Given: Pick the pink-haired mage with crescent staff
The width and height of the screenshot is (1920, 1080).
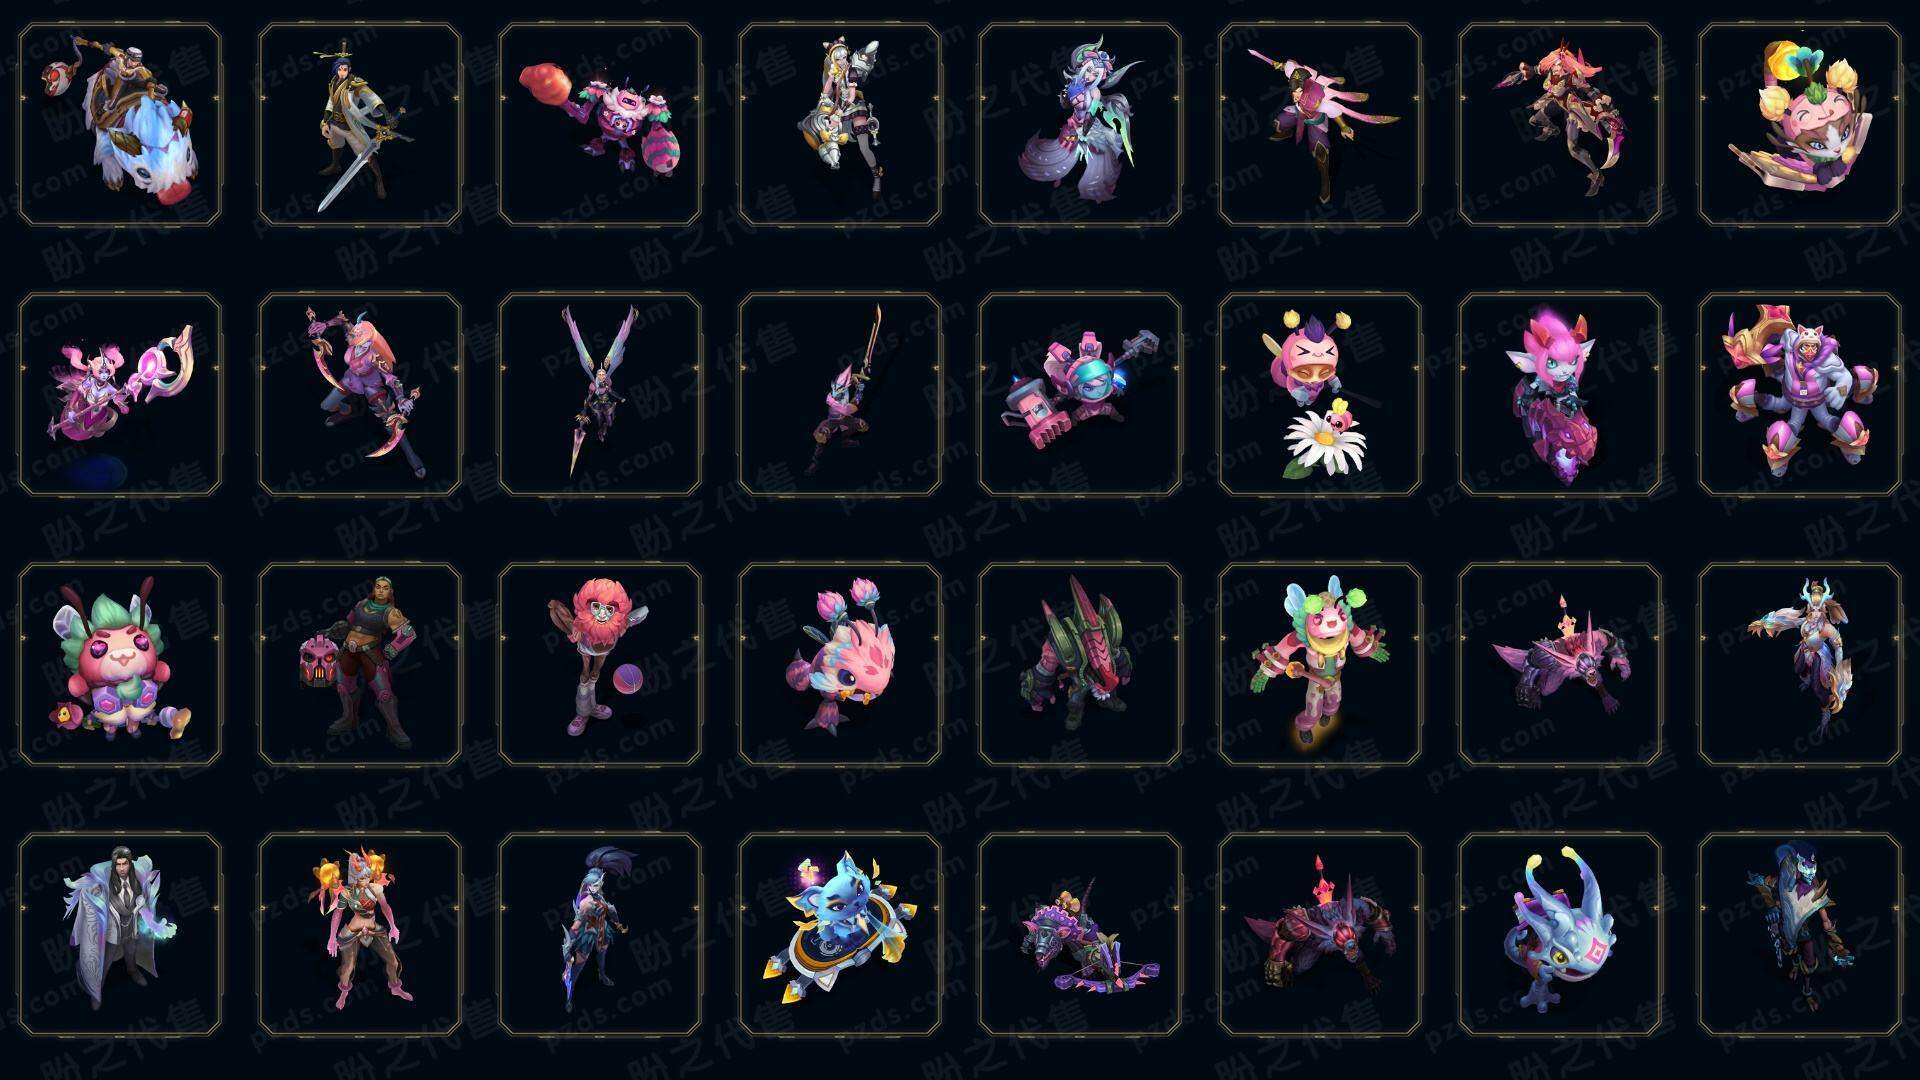Looking at the screenshot, I should tap(120, 394).
